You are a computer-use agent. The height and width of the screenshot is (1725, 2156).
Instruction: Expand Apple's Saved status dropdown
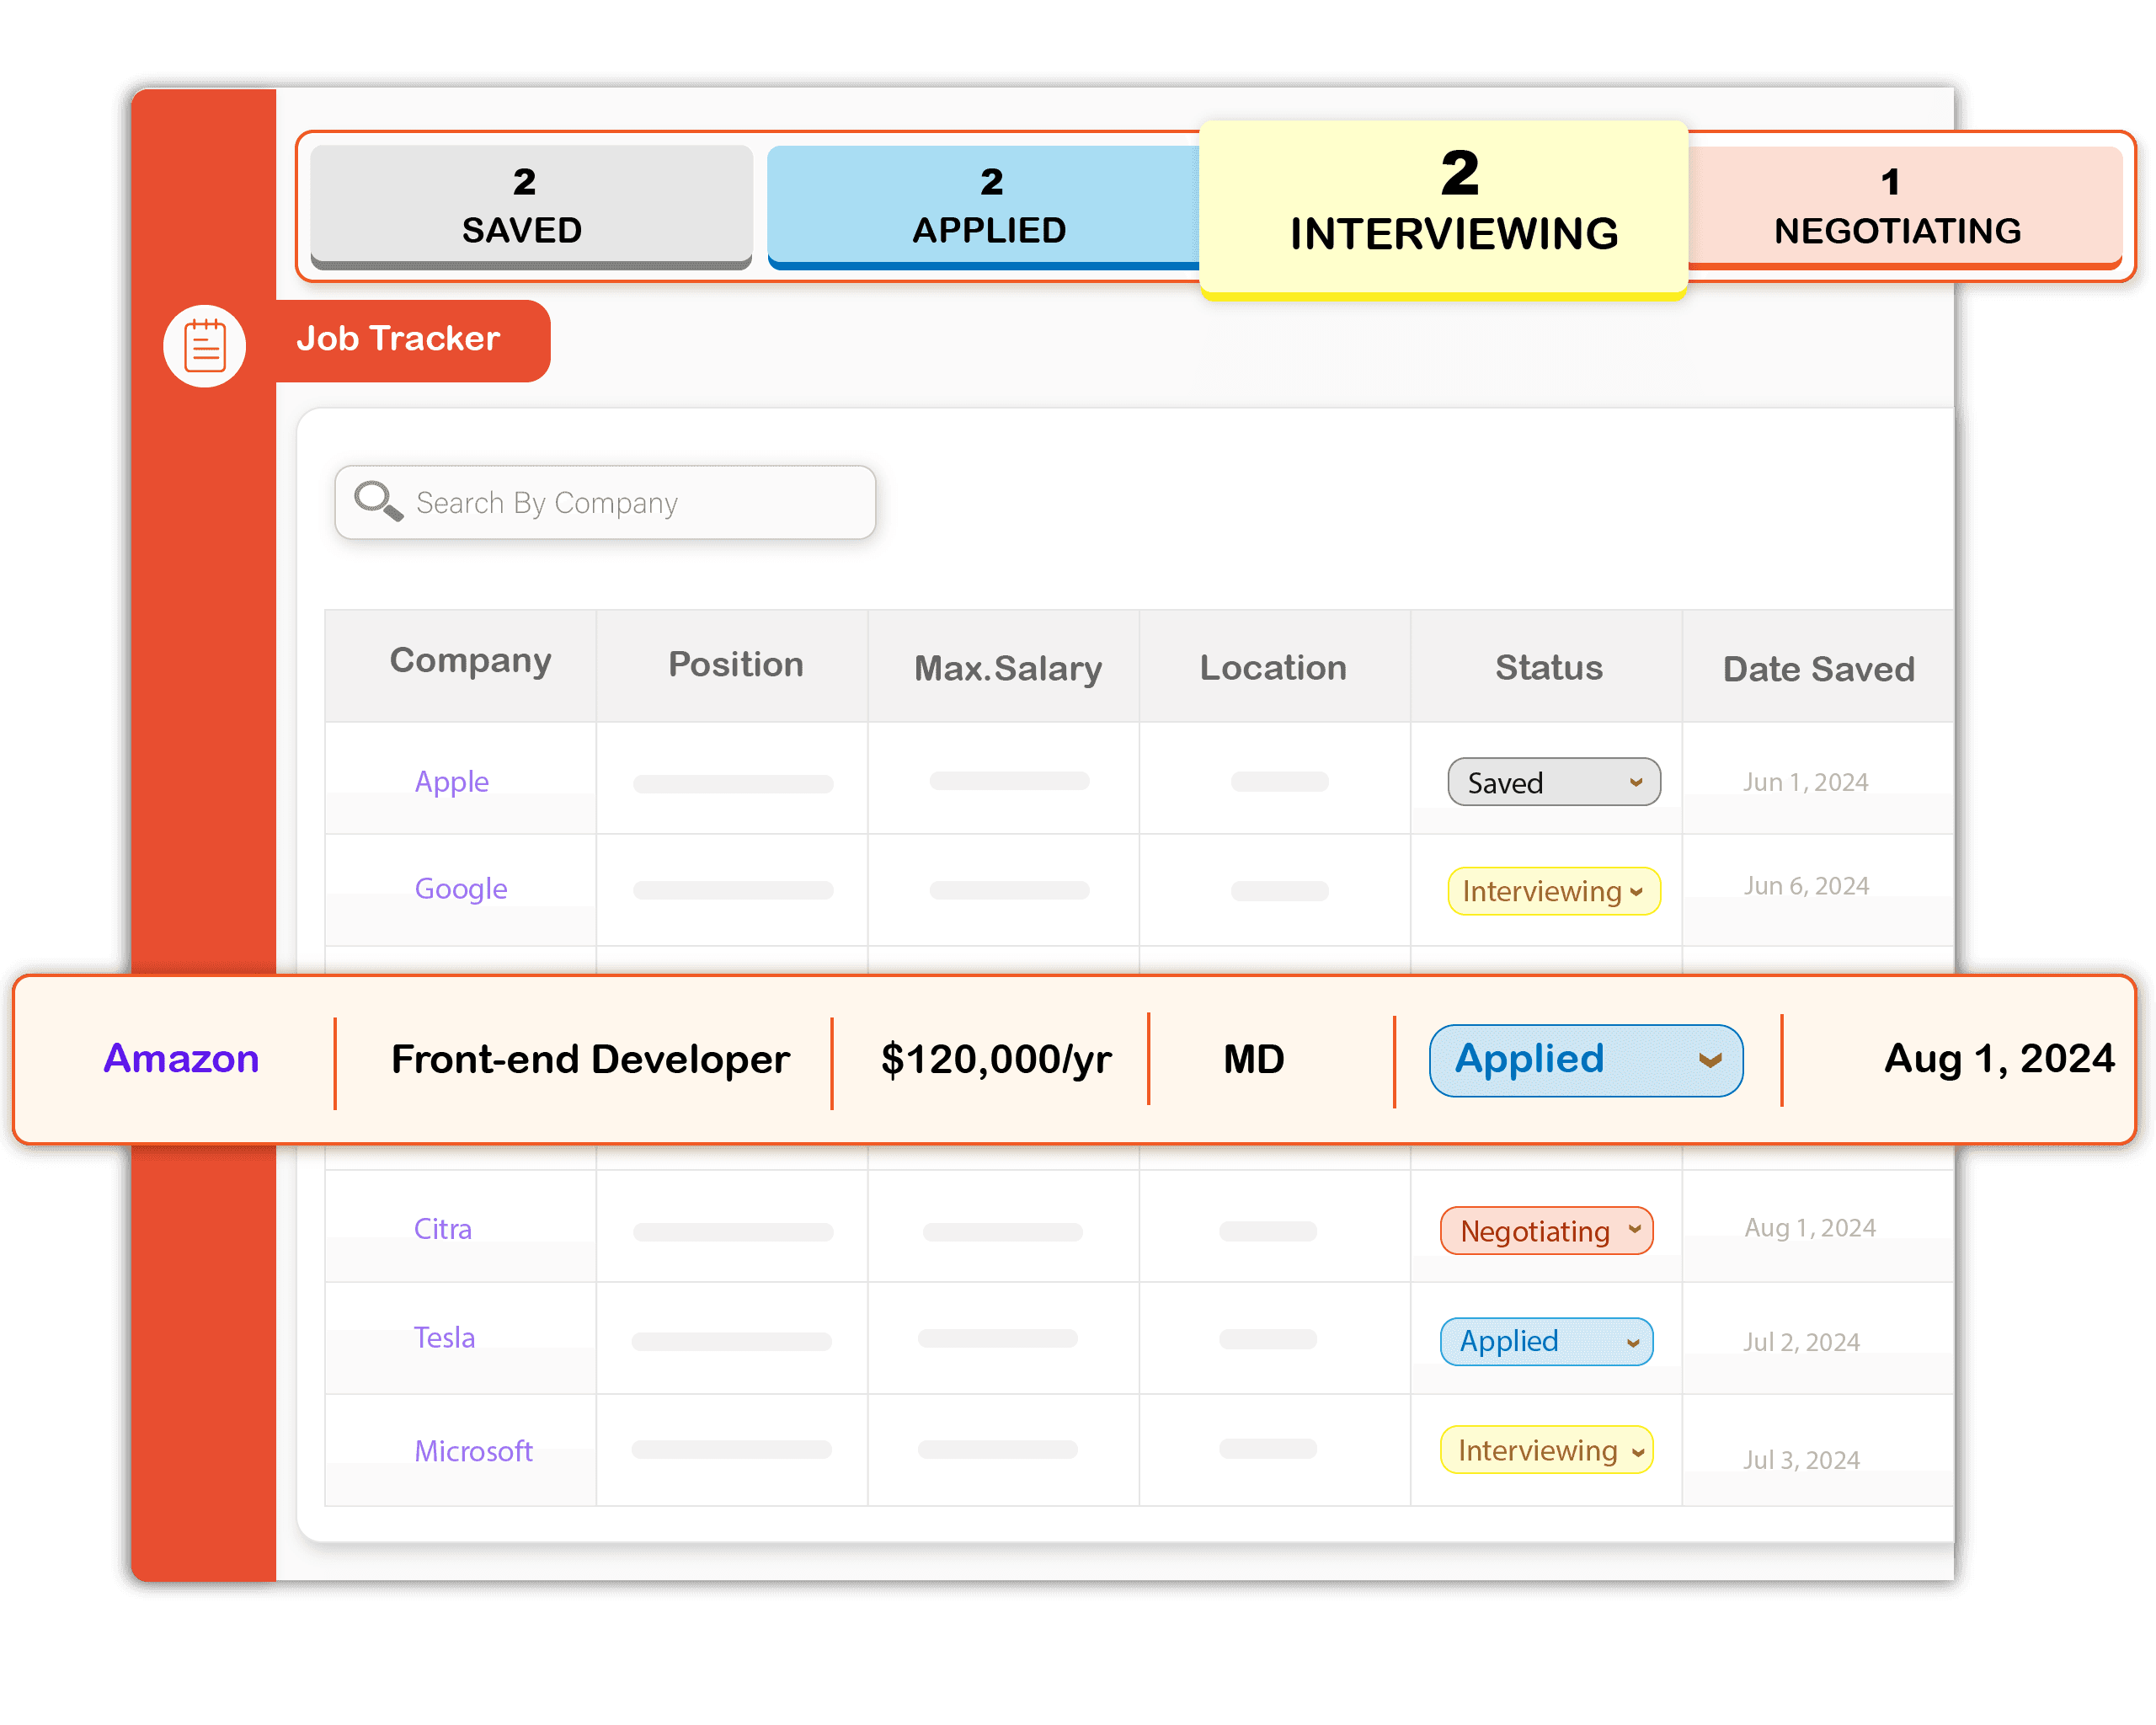1553,782
